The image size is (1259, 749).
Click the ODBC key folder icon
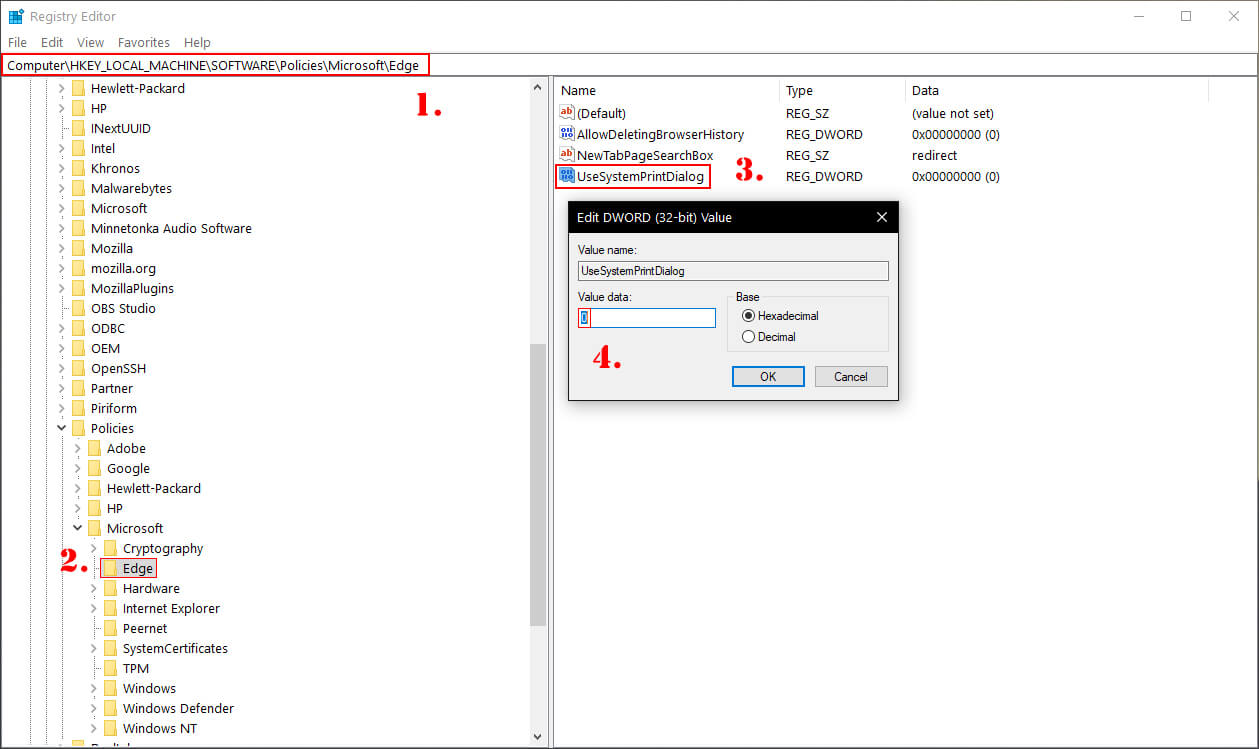click(x=78, y=328)
